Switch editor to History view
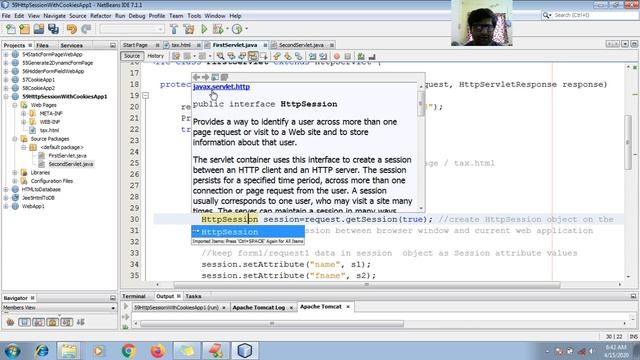This screenshot has height=360, width=640. coord(155,56)
